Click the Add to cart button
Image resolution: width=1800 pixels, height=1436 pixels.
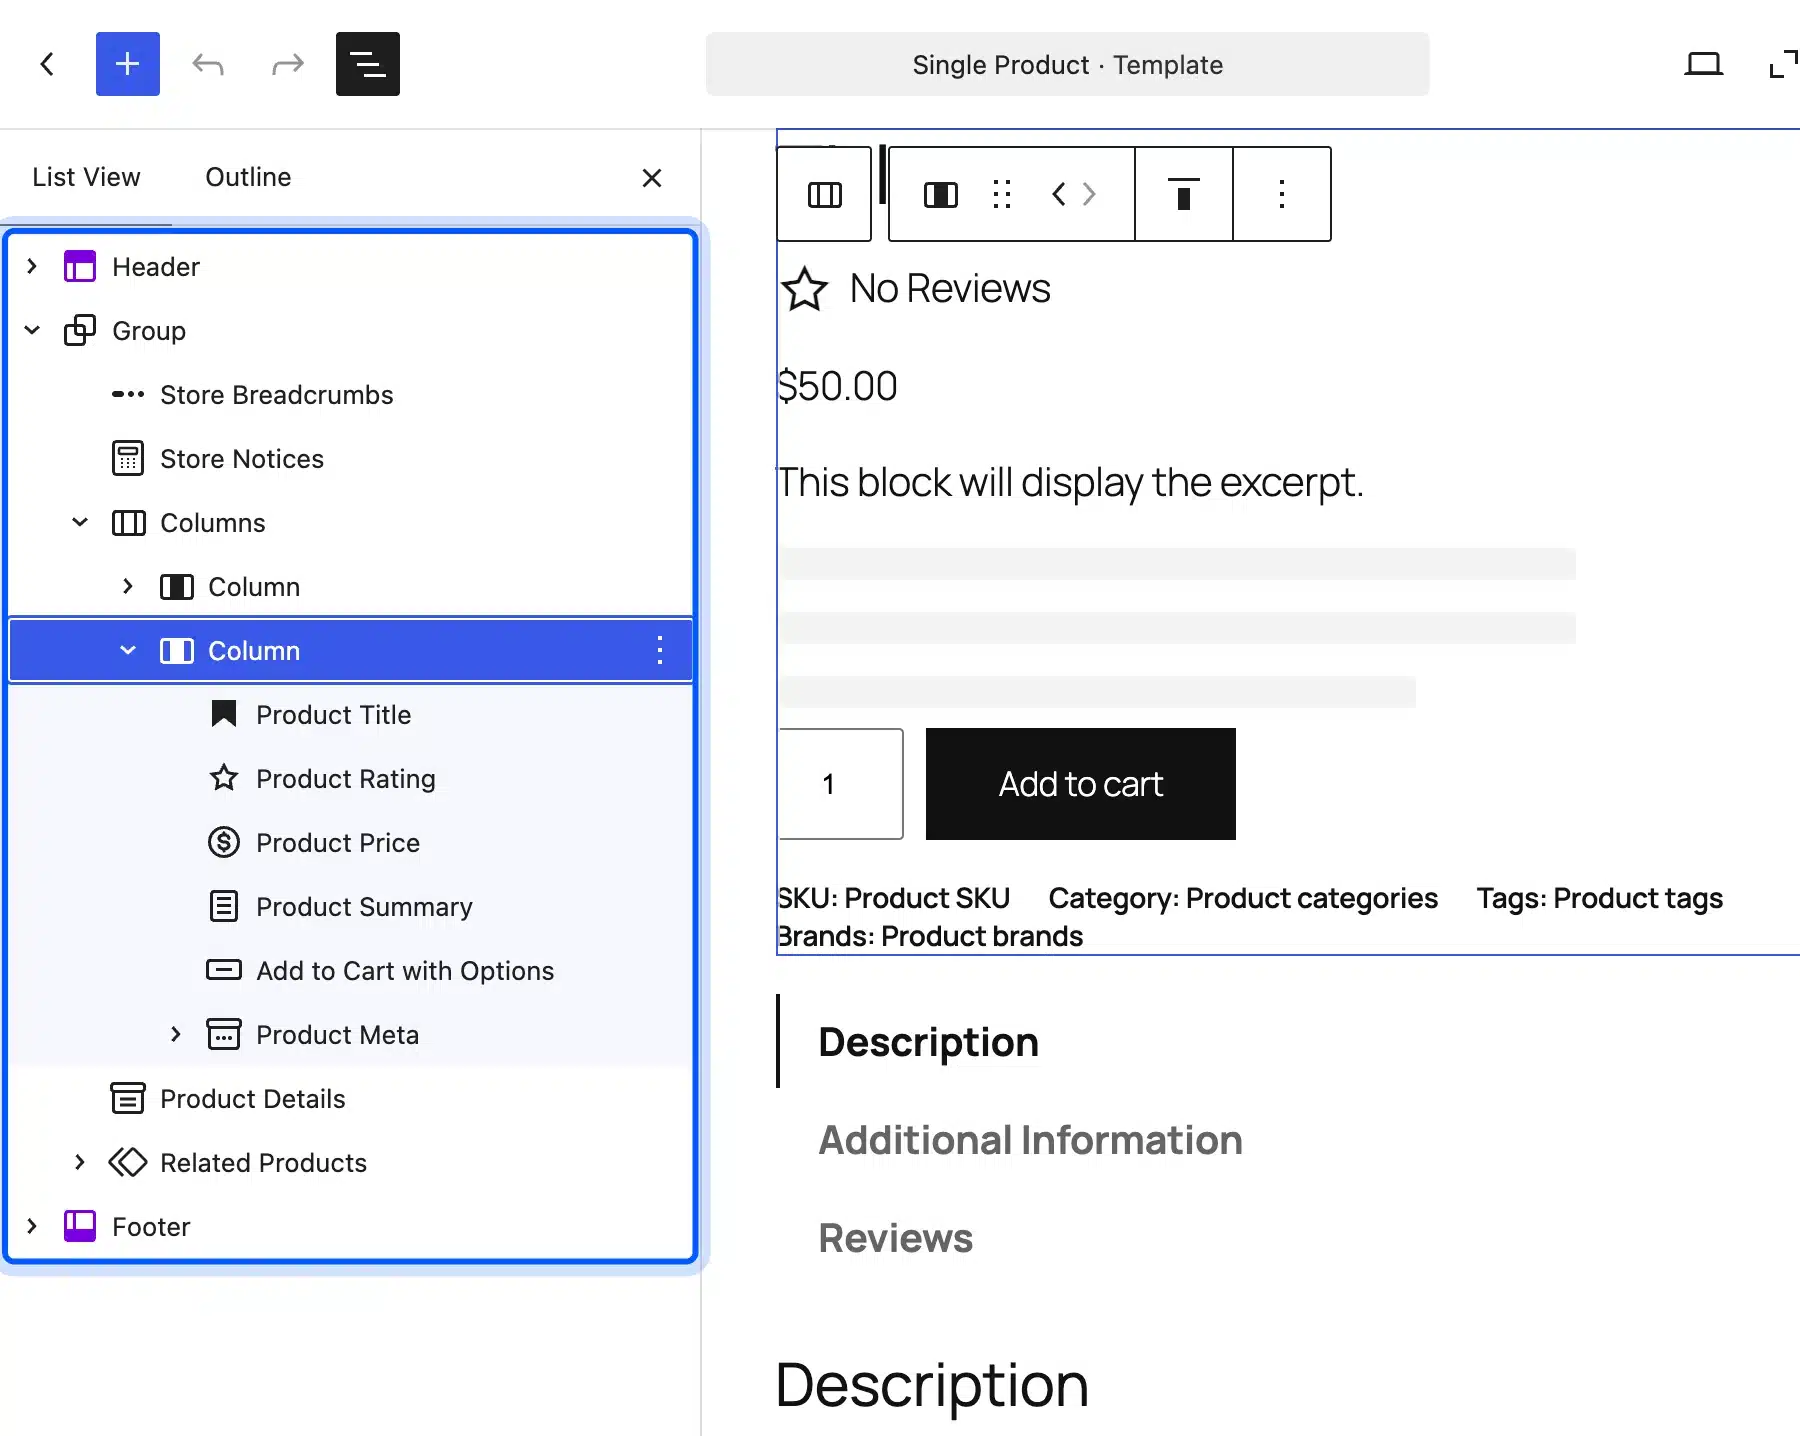(1080, 784)
